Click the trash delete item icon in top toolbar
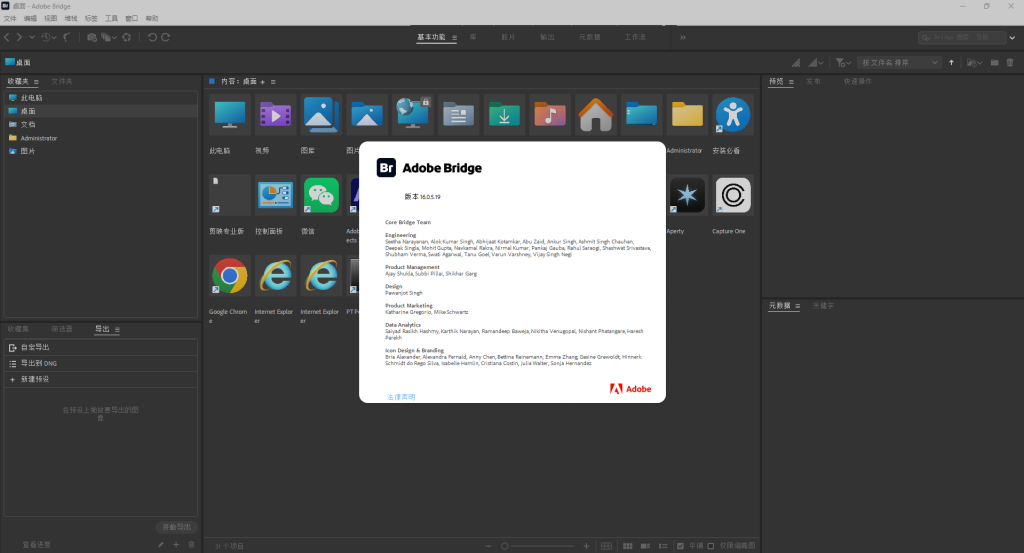The image size is (1024, 553). [1010, 63]
